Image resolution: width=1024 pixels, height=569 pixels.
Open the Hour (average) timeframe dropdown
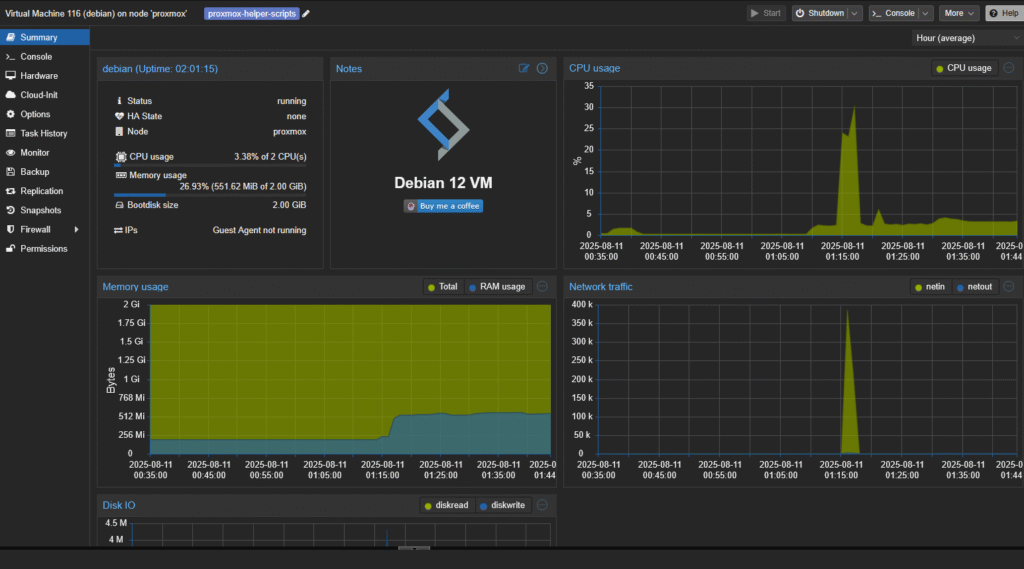click(x=965, y=38)
